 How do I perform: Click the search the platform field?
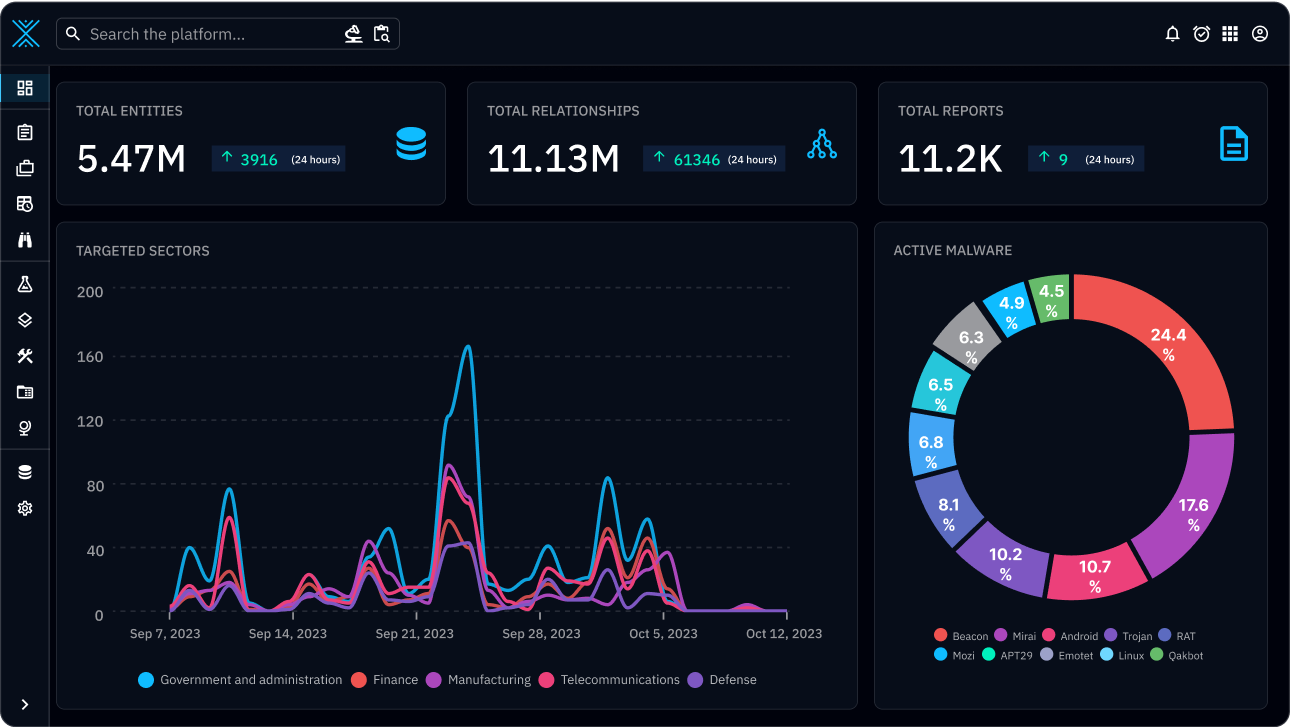[210, 34]
